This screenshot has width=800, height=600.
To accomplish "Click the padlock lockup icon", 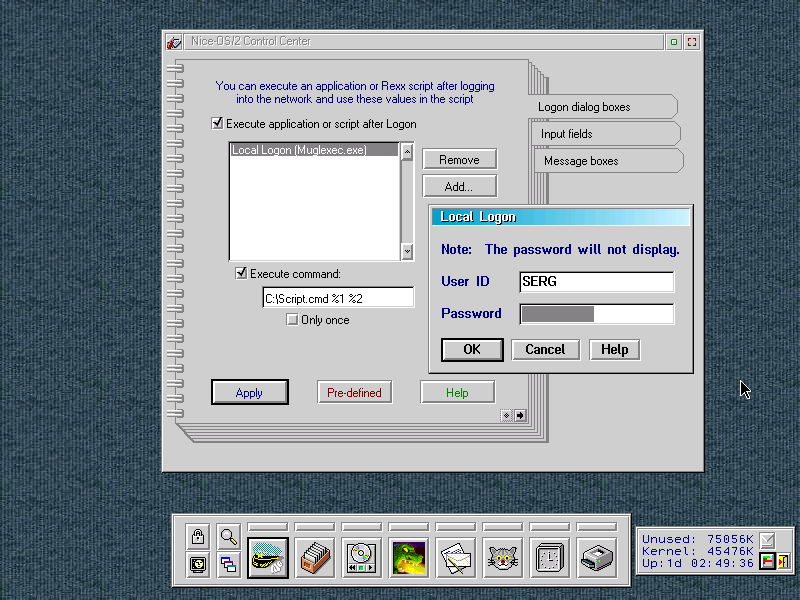I will 198,536.
